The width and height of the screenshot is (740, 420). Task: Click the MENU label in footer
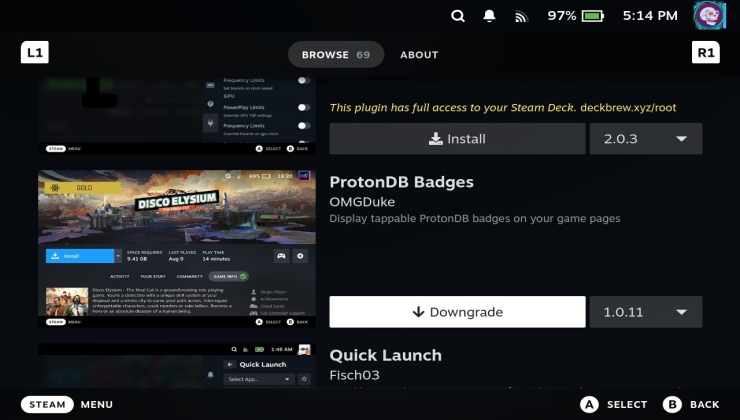97,404
